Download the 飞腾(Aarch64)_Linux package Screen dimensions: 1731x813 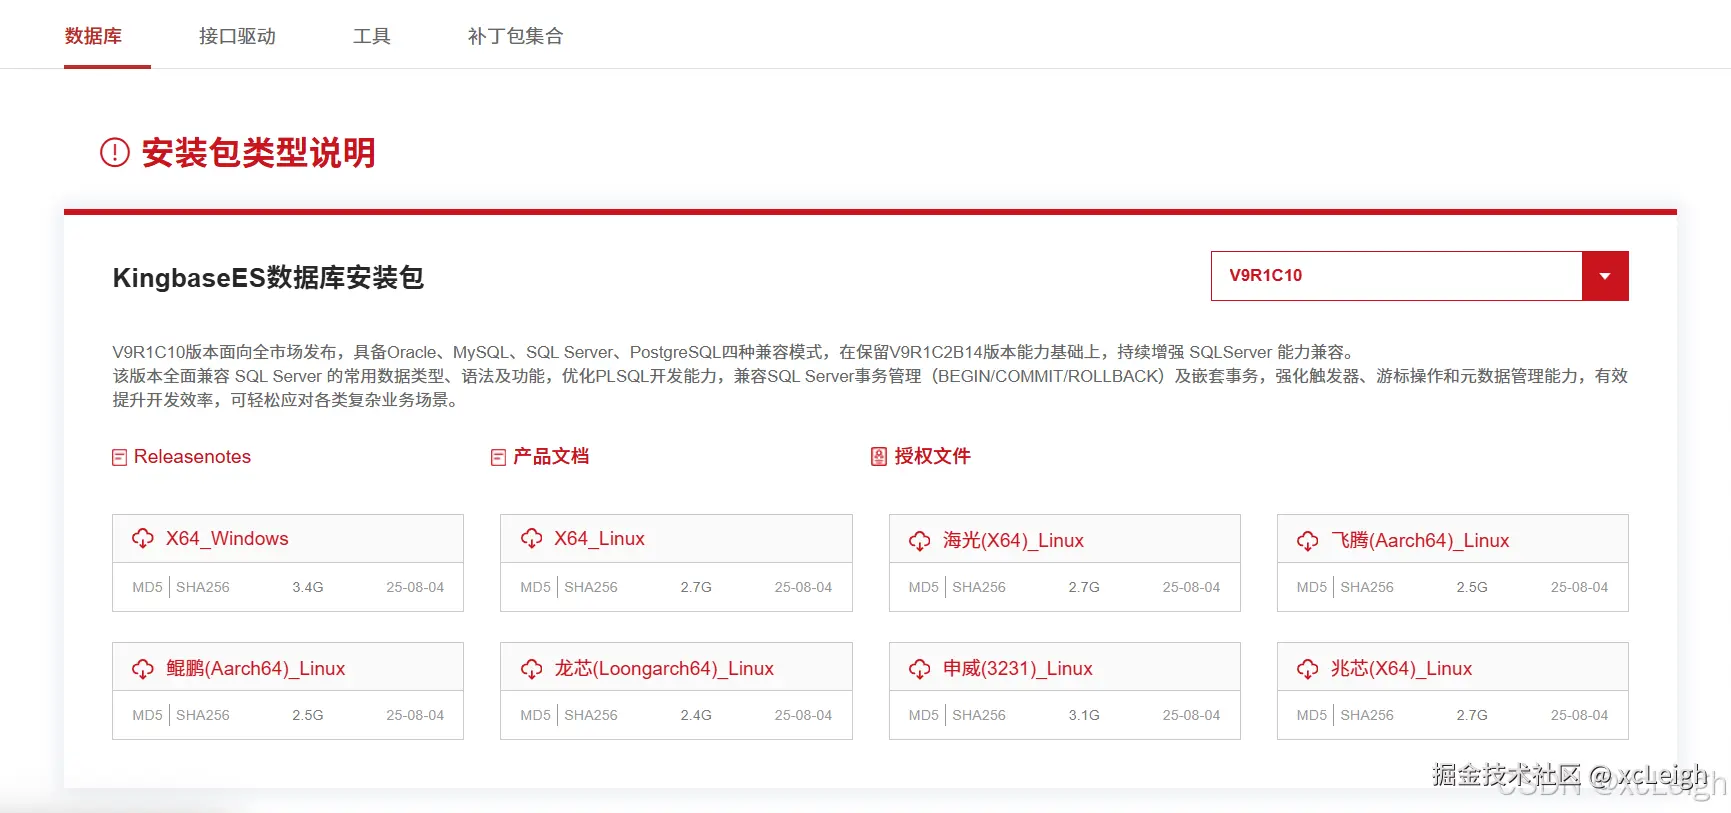[1420, 540]
